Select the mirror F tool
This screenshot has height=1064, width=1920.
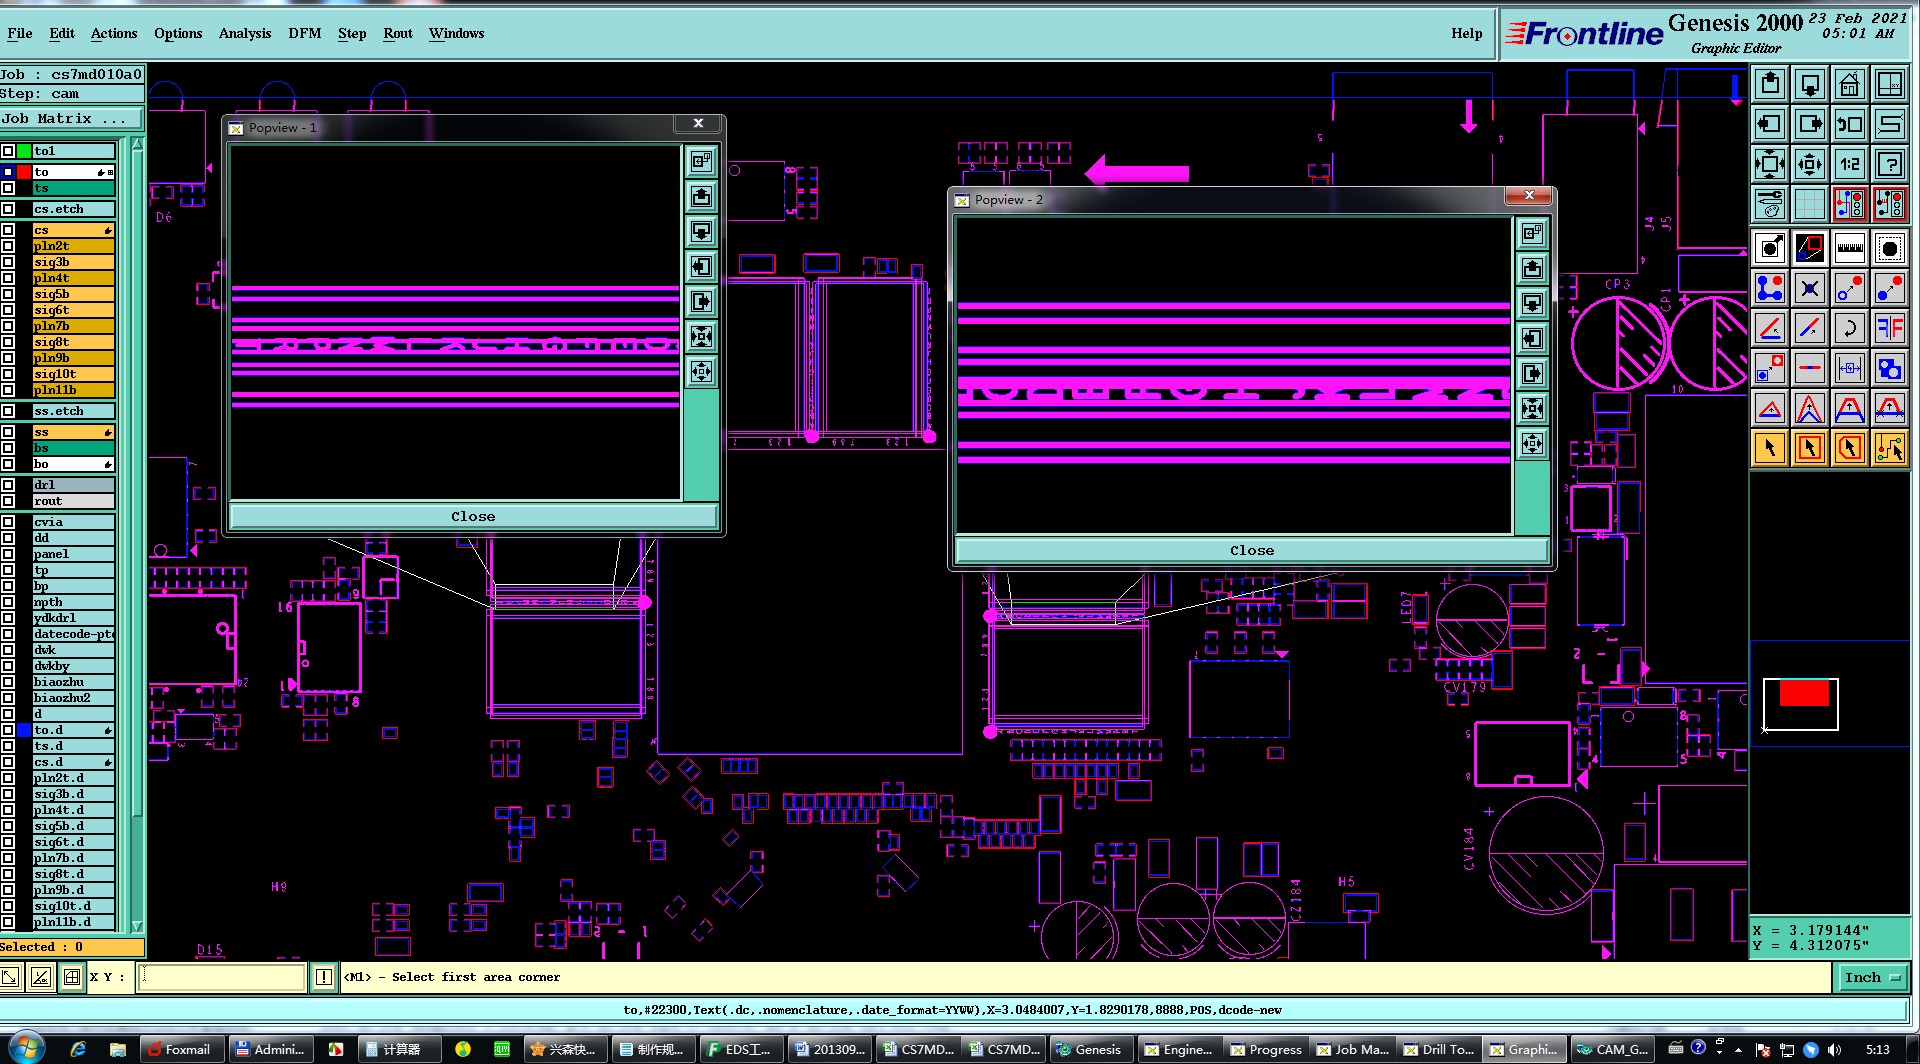(x=1890, y=328)
